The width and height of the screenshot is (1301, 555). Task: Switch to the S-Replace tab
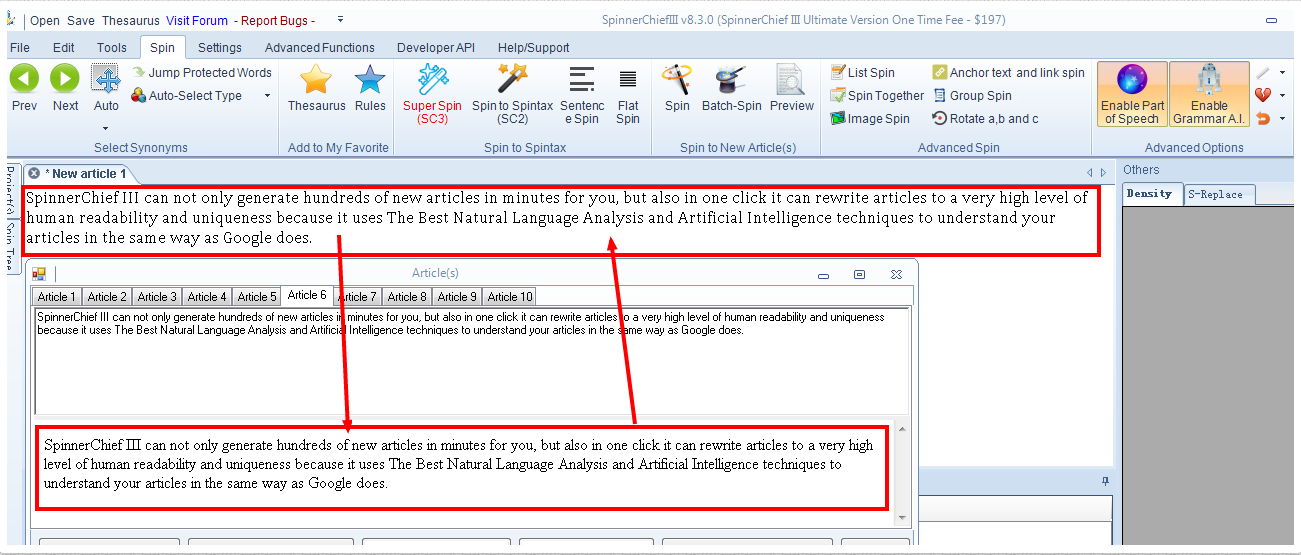[x=1215, y=195]
